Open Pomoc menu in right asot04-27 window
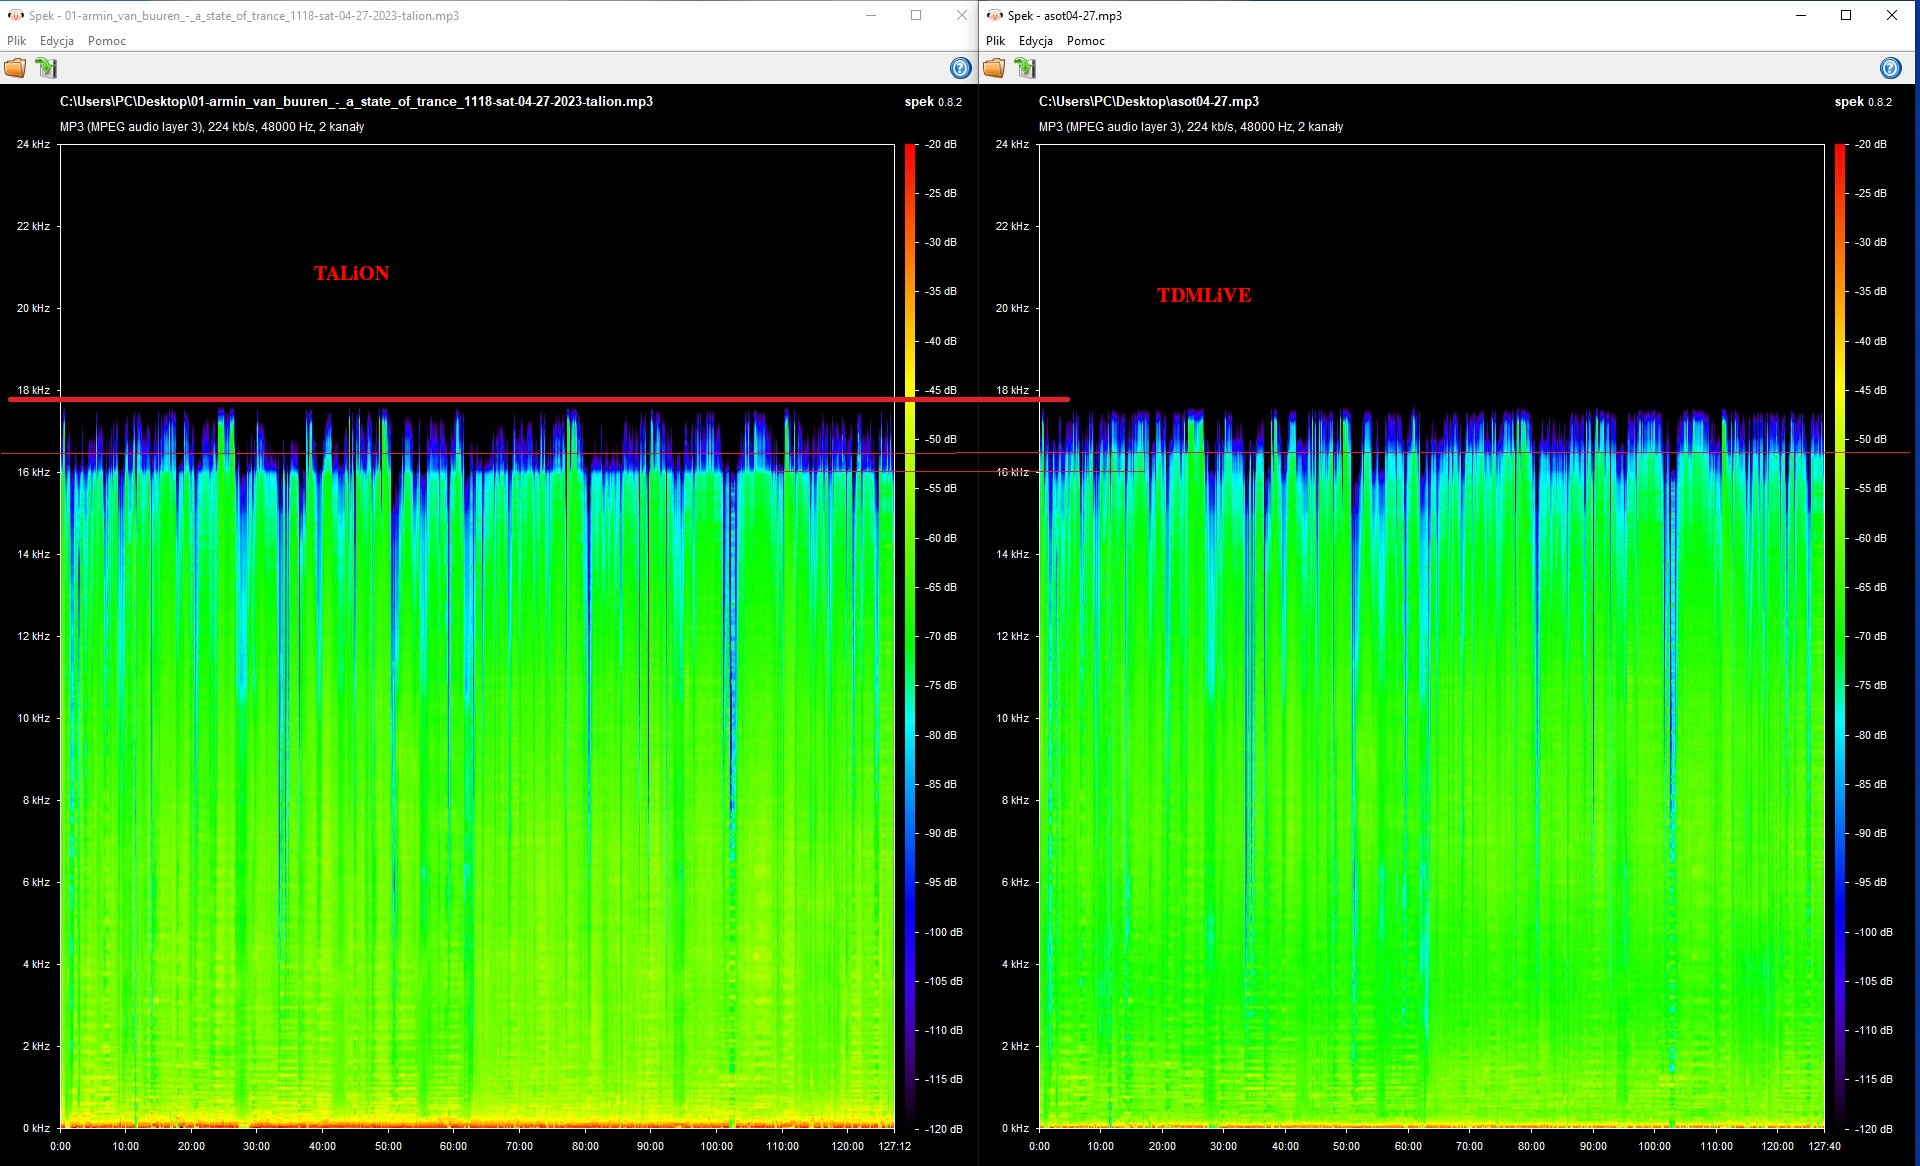The height and width of the screenshot is (1166, 1920). (x=1086, y=41)
